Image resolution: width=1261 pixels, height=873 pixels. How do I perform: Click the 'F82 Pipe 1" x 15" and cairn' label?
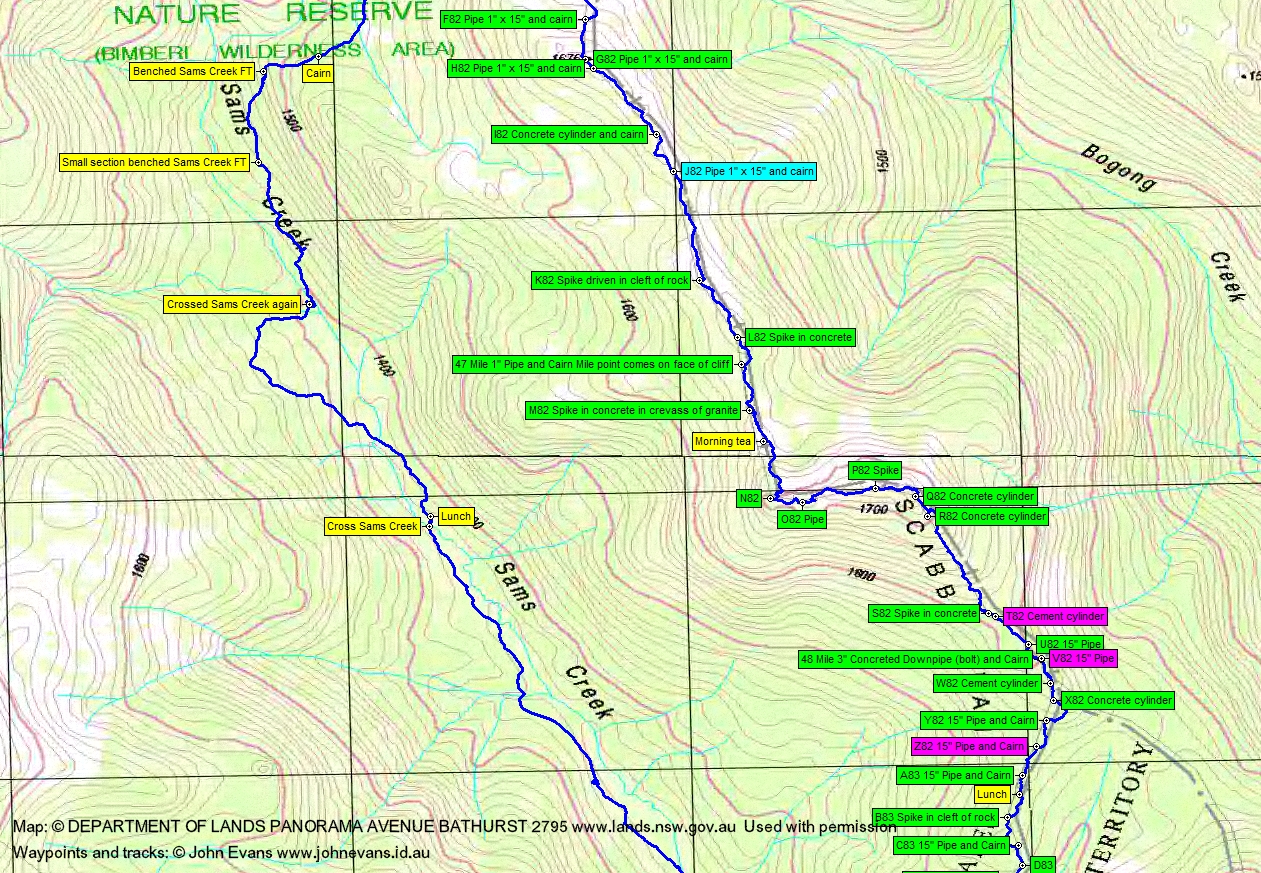click(507, 19)
